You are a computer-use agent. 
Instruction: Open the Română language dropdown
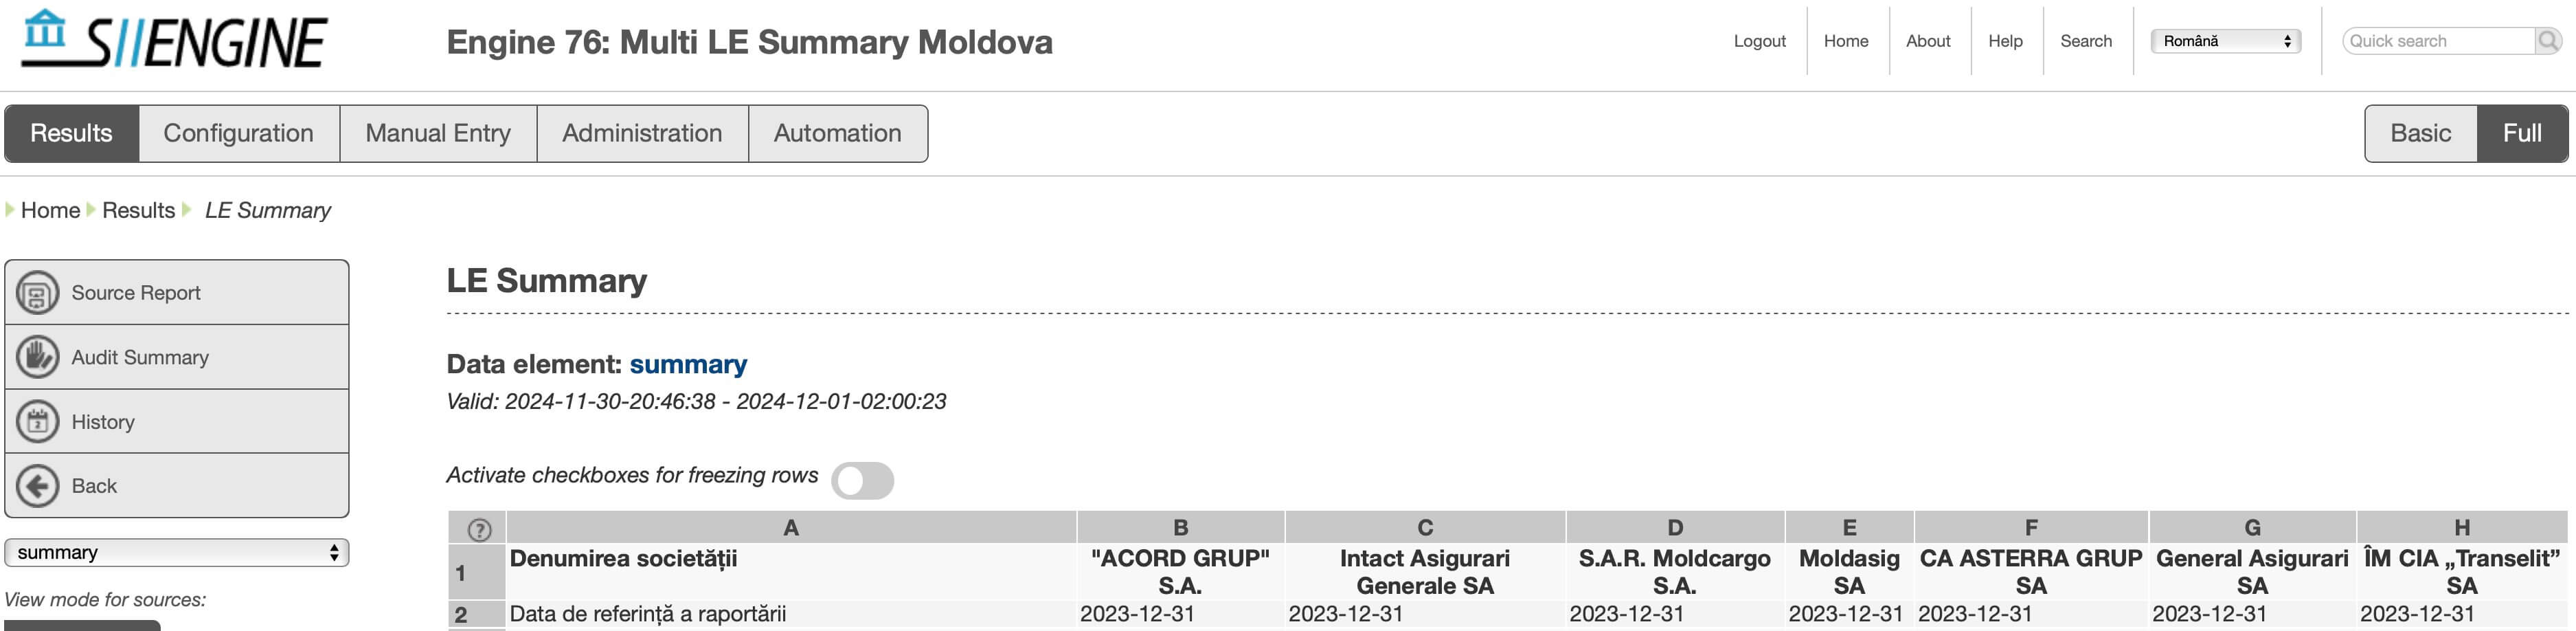coord(2225,41)
